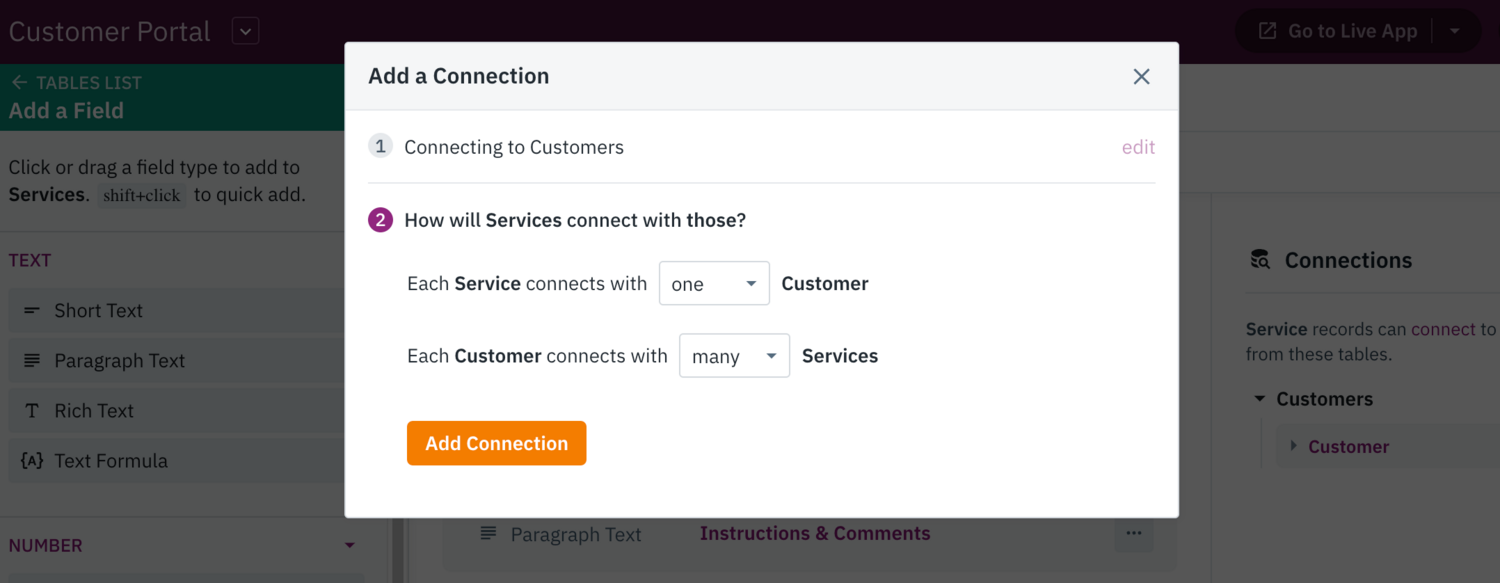Screen dimensions: 1500x583
Task: Select the Text Formula field type icon
Action: (x=32, y=461)
